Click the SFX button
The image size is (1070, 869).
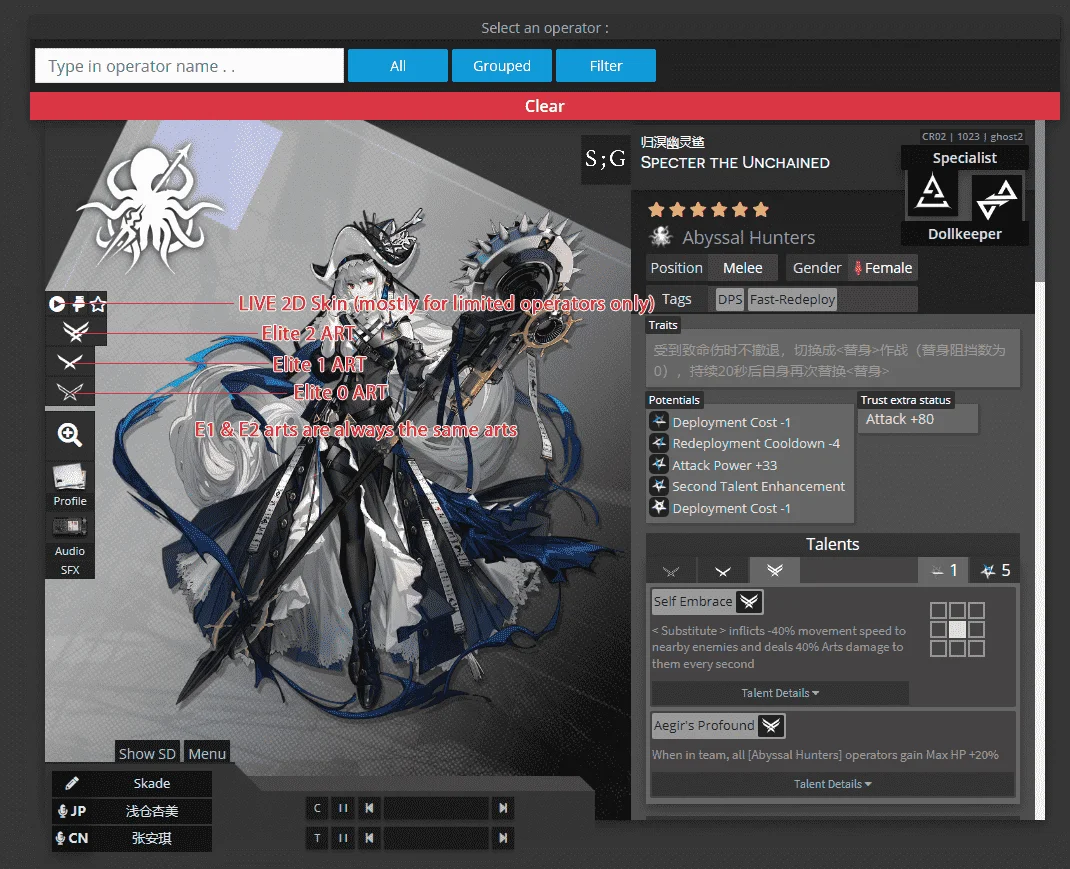tap(70, 569)
